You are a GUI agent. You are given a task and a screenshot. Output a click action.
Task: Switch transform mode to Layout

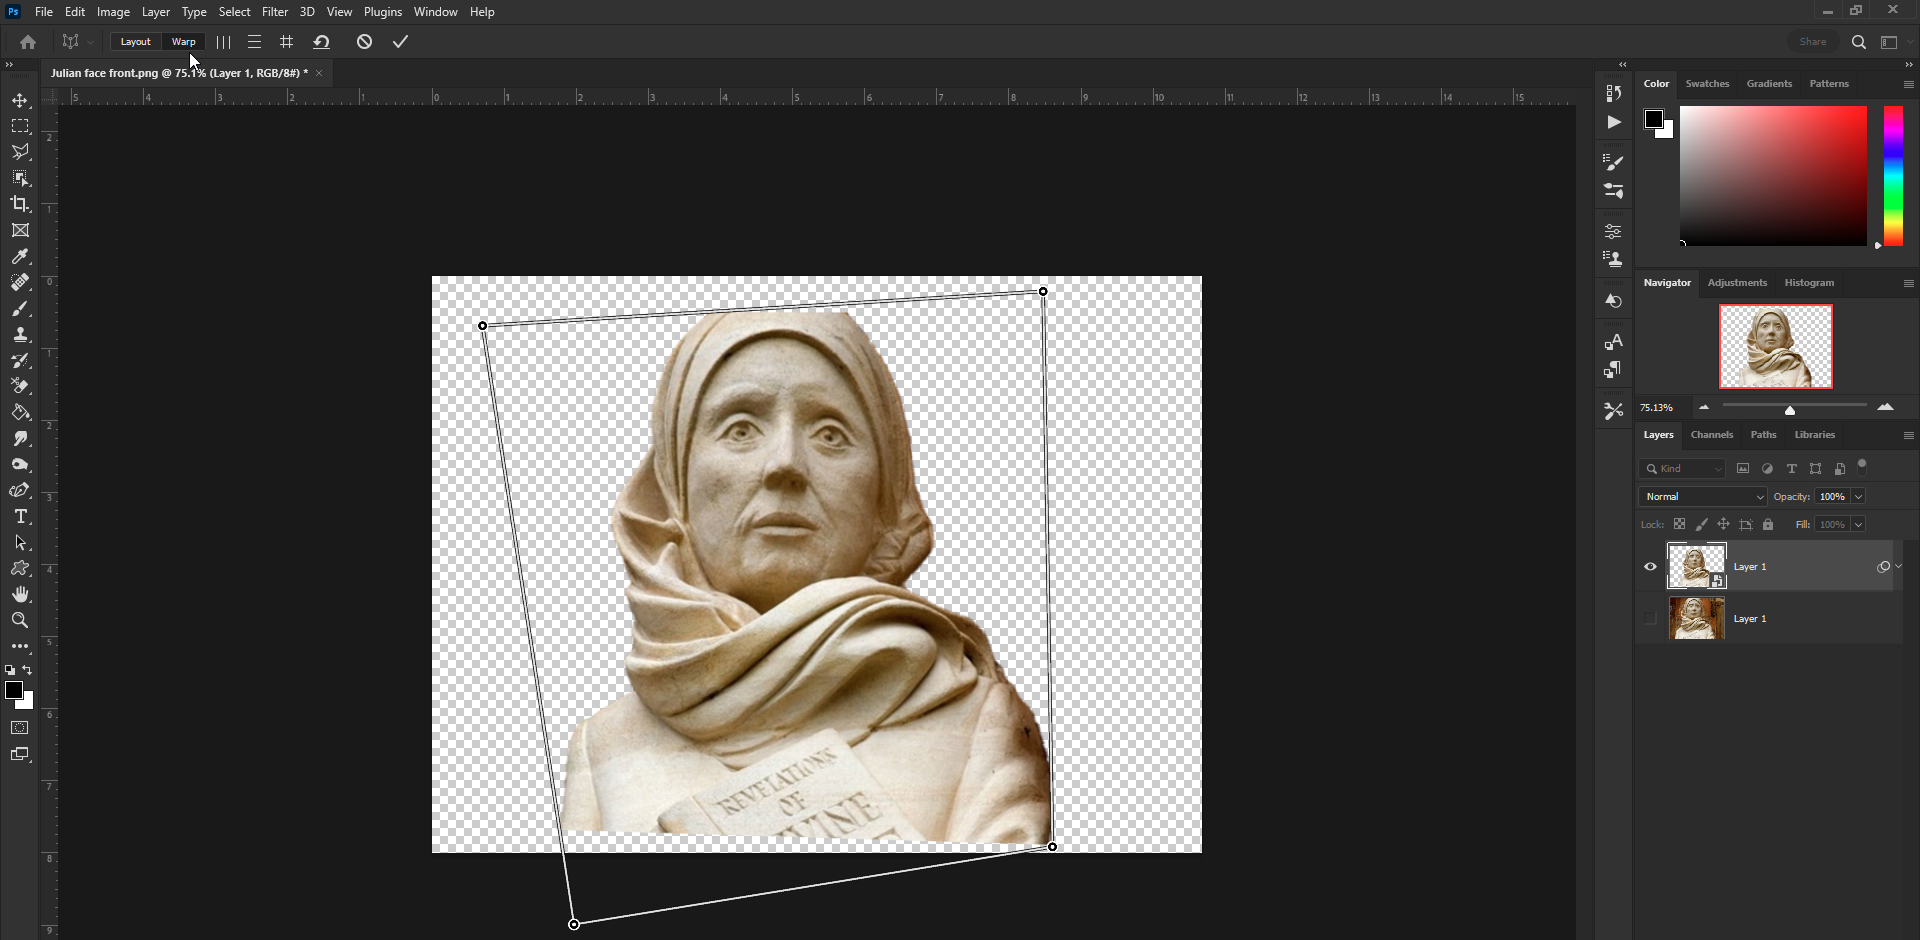(135, 41)
